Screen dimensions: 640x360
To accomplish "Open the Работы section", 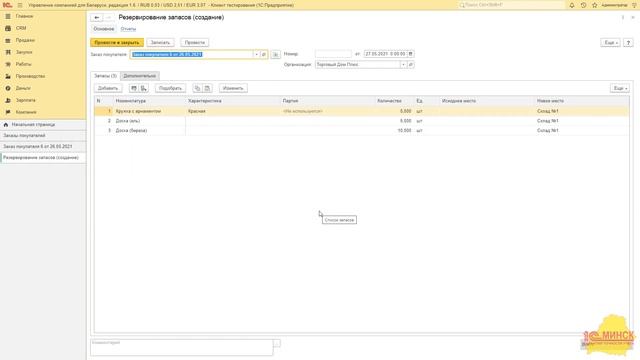I will tap(23, 64).
